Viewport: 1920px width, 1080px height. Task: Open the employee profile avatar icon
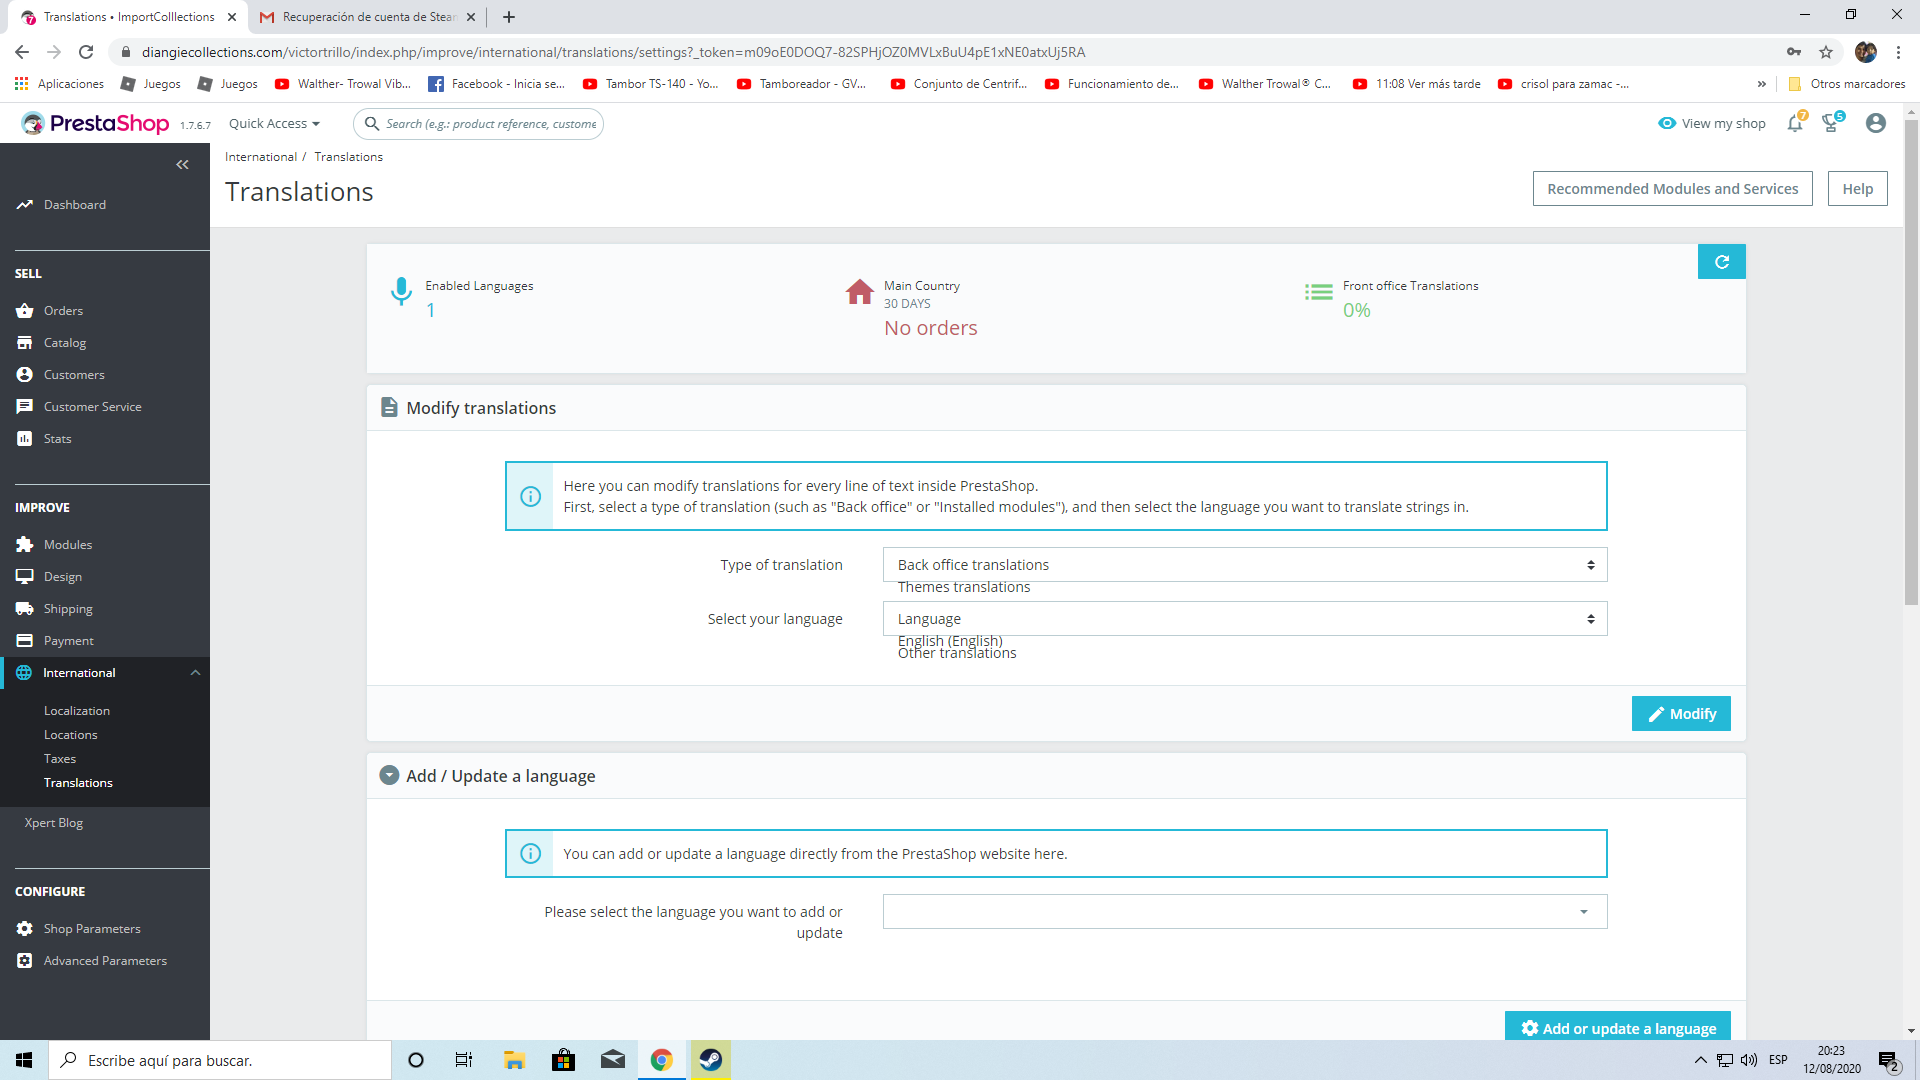pyautogui.click(x=1876, y=123)
